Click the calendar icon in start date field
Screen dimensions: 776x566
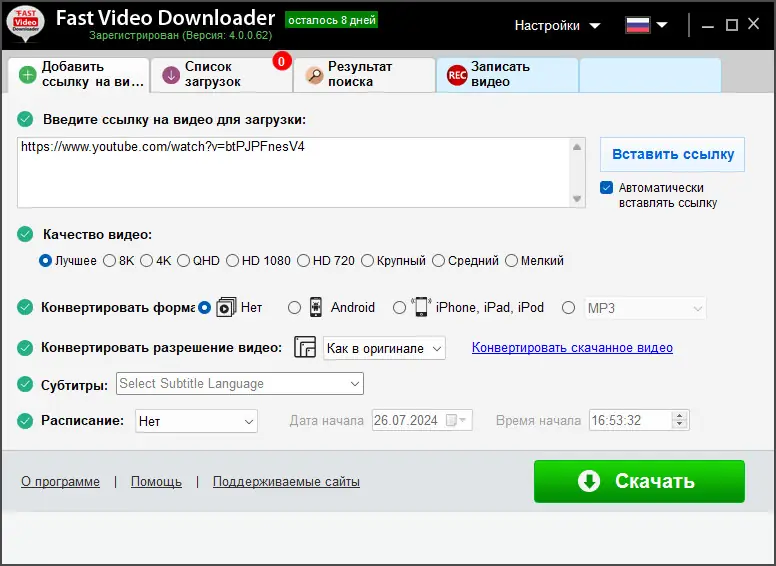[x=451, y=421]
